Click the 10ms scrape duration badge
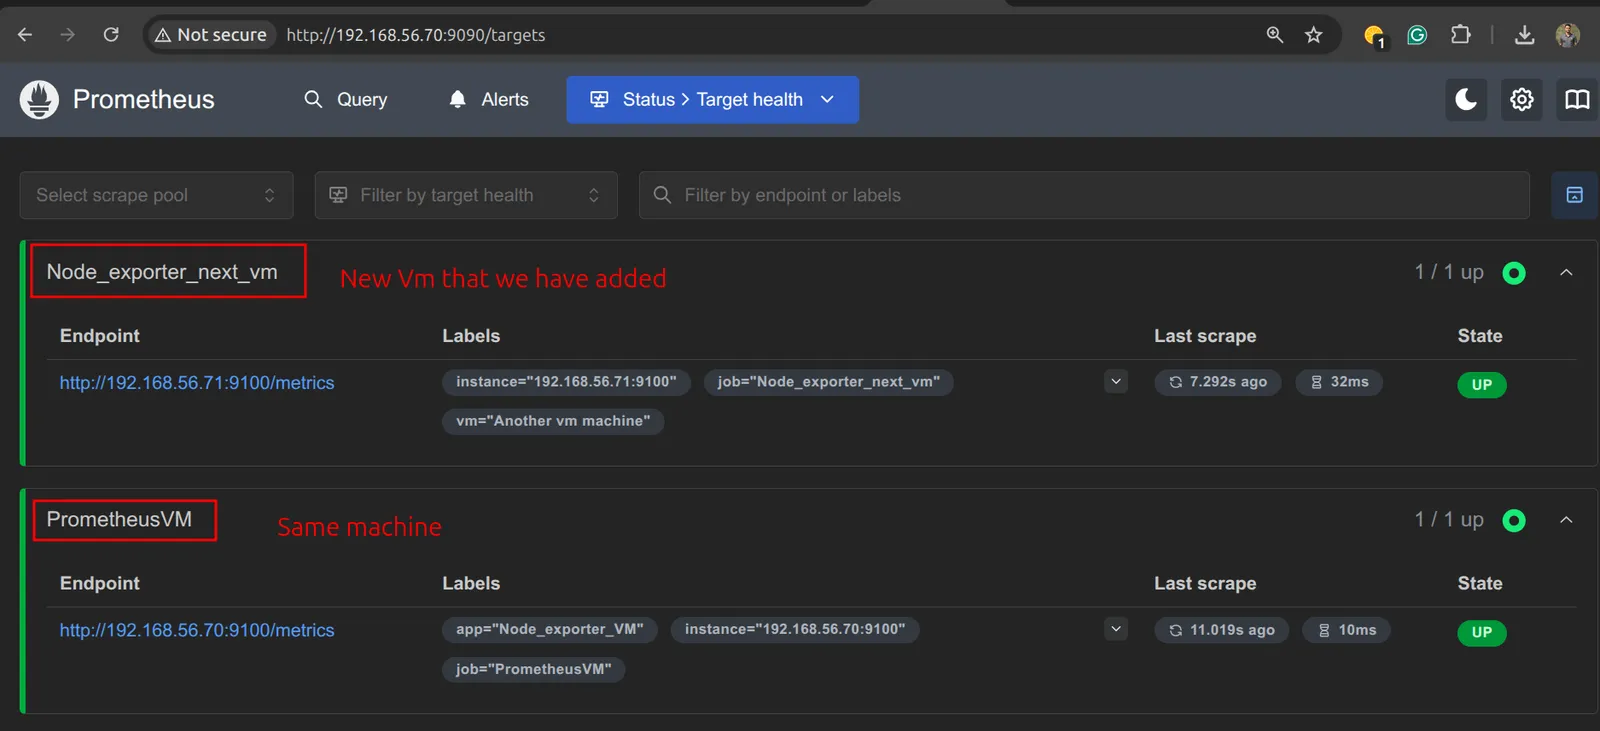Screen dimensions: 1600x731 (x=1346, y=630)
